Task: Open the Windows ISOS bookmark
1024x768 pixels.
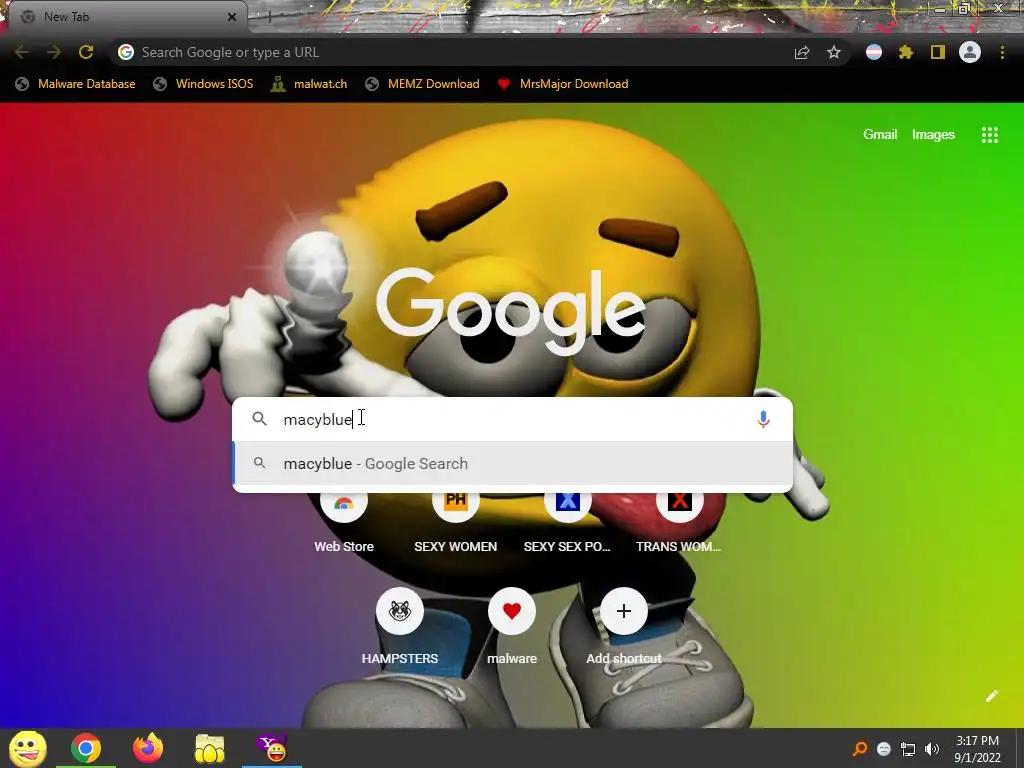Action: click(203, 84)
